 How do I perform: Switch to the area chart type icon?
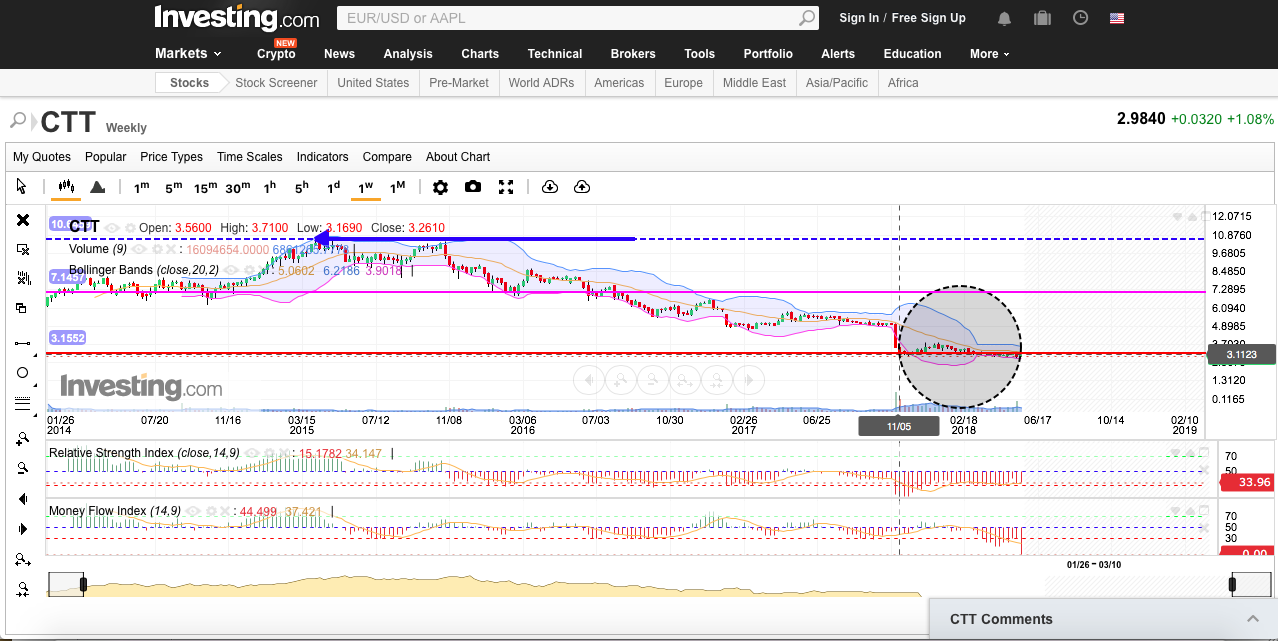(97, 187)
